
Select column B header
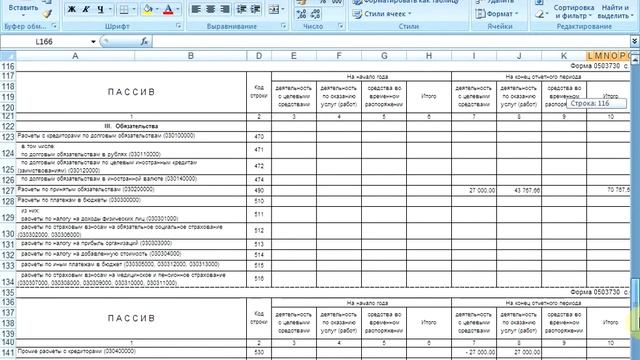191,56
